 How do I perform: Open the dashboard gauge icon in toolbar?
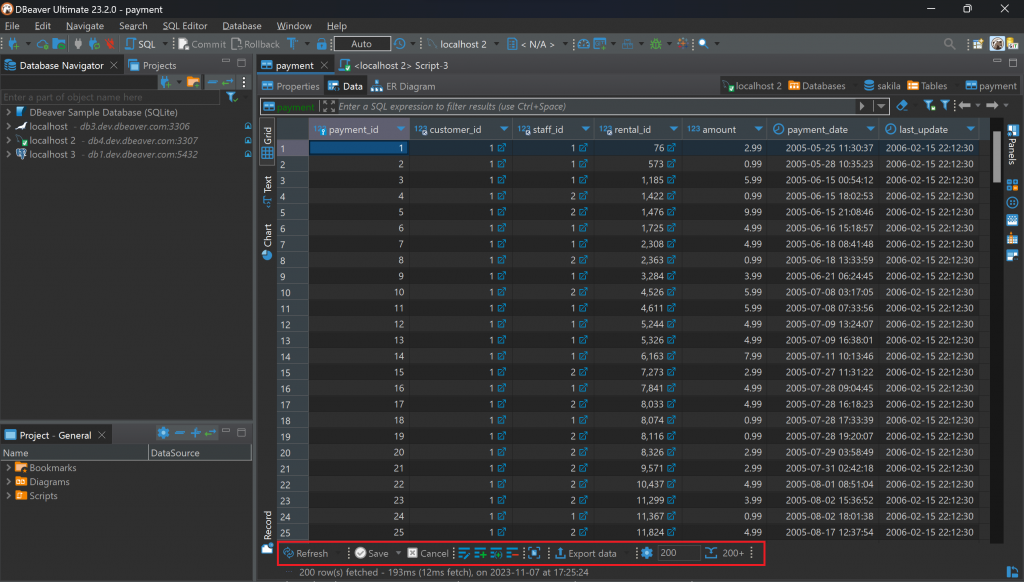(x=583, y=44)
